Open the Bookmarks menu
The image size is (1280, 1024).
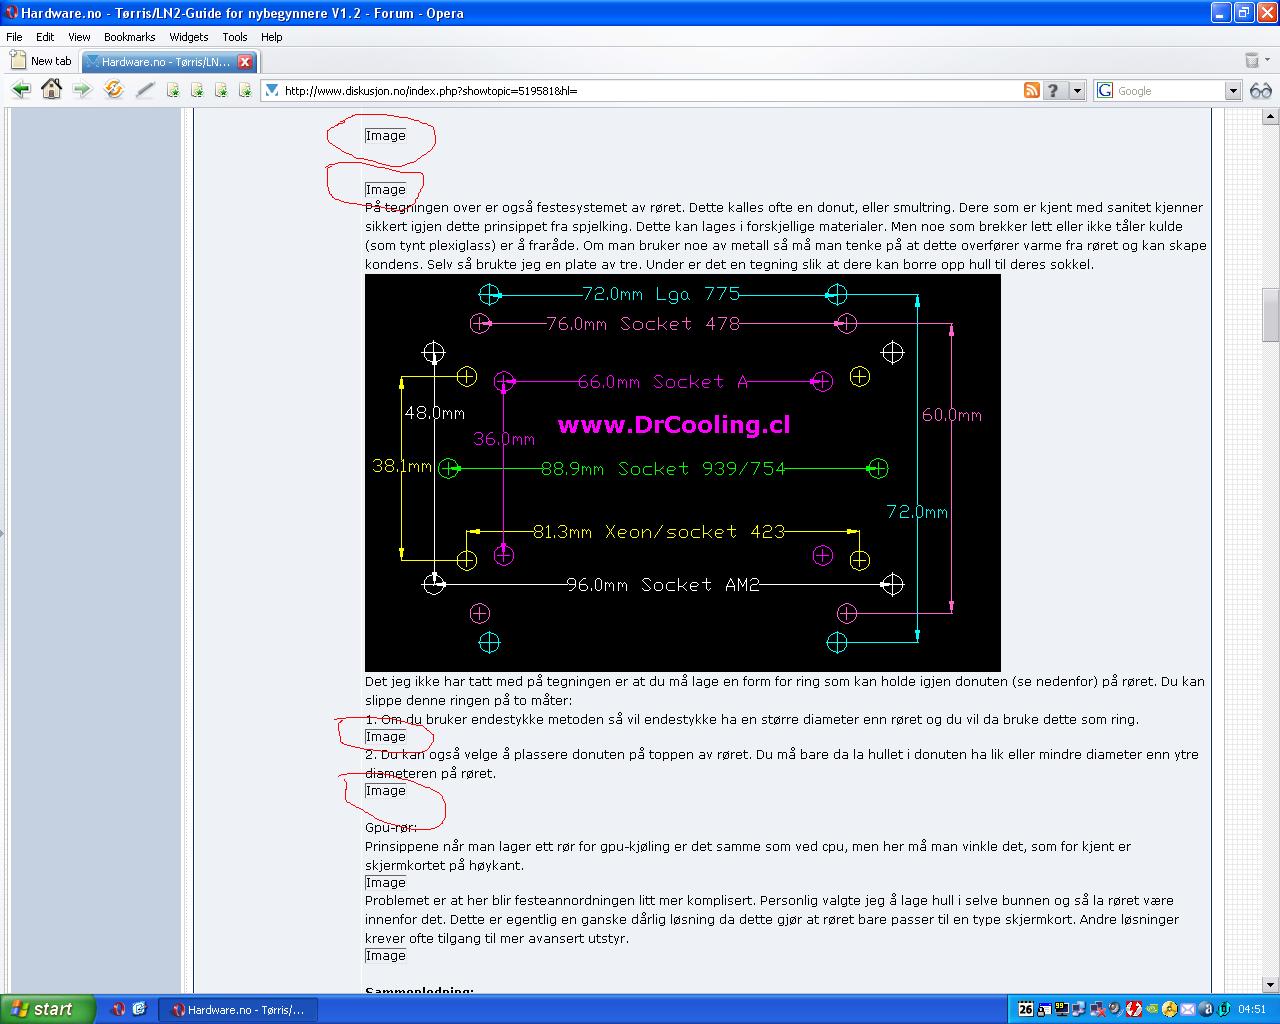[130, 37]
